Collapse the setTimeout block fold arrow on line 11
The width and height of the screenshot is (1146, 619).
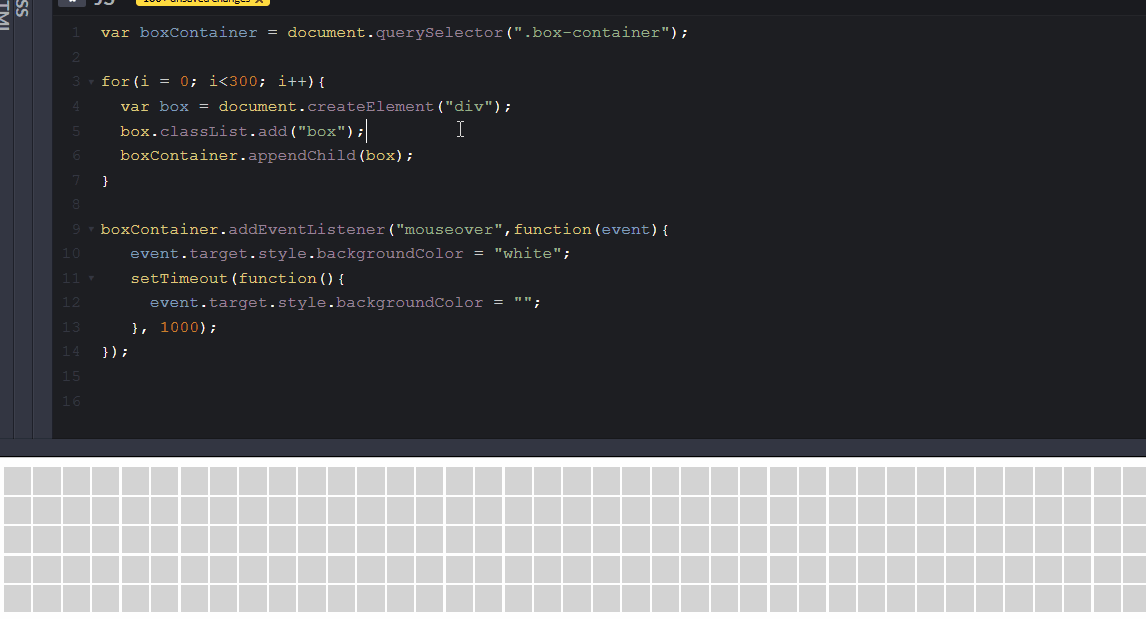(91, 278)
